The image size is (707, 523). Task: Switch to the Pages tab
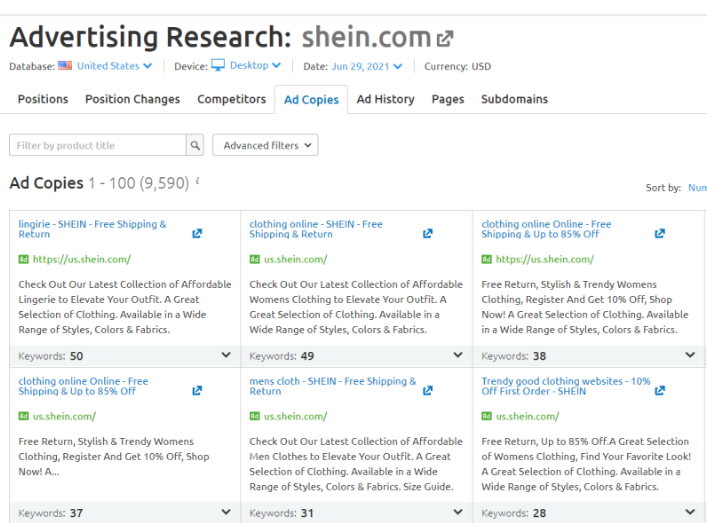(x=448, y=99)
